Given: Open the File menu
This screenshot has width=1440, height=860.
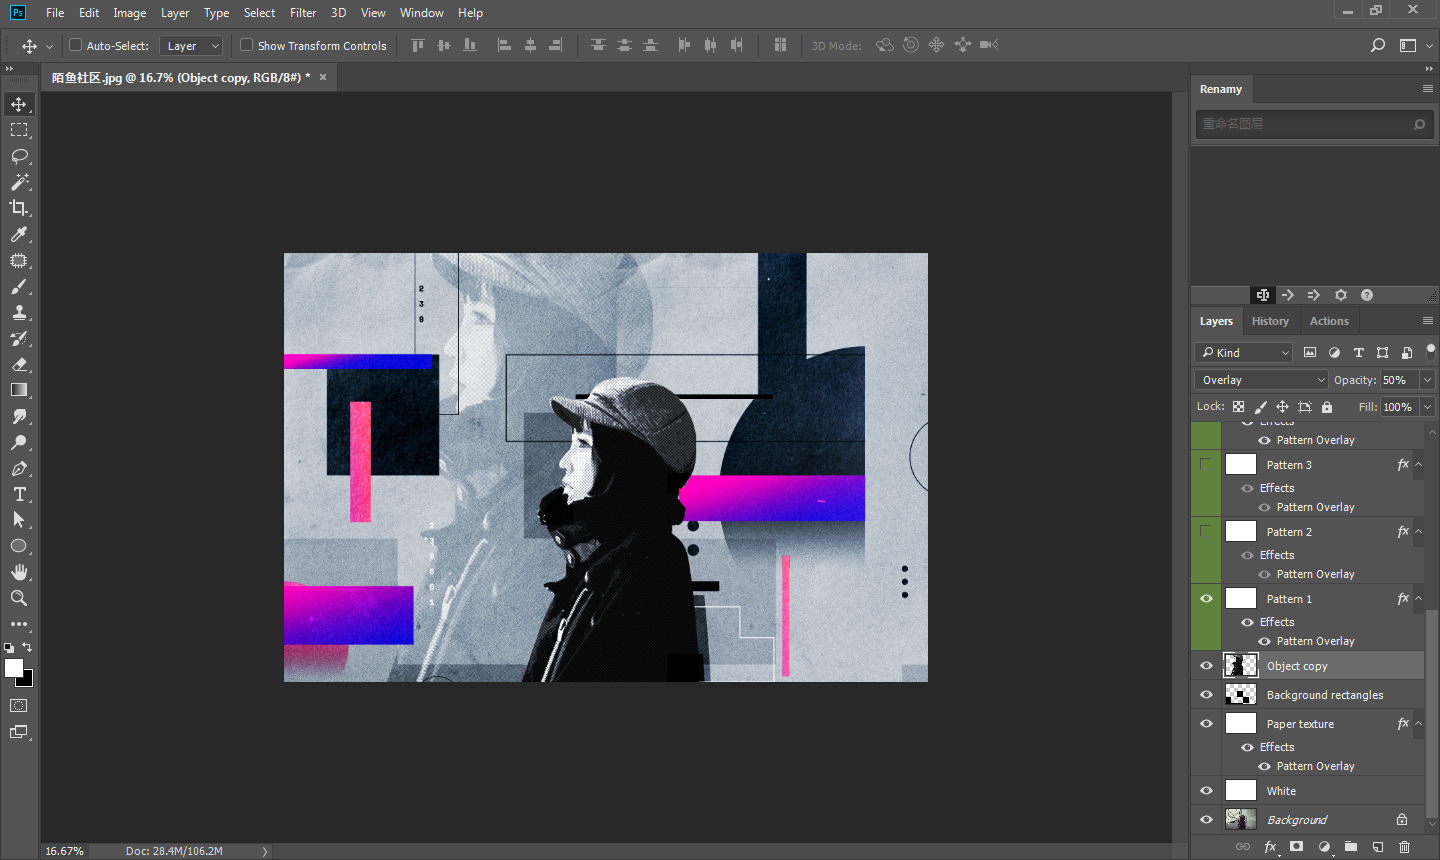Looking at the screenshot, I should point(55,13).
